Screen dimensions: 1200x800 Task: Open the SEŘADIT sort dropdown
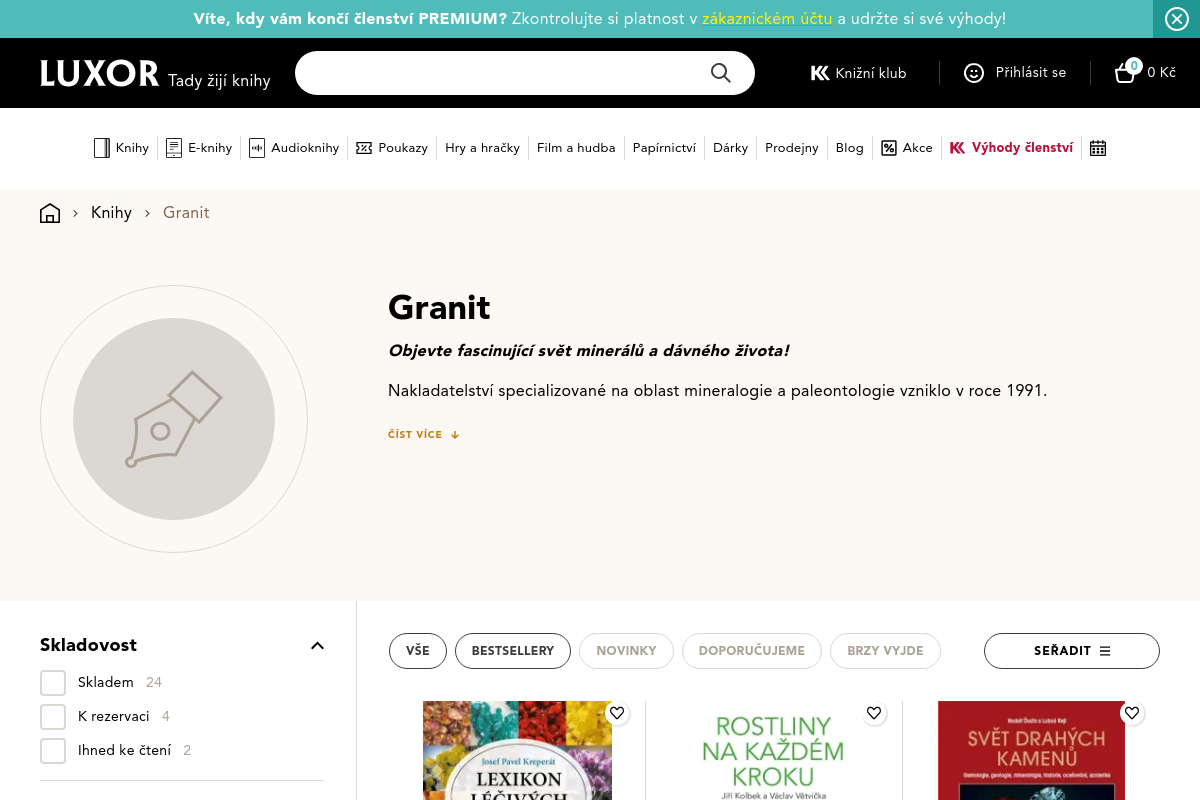click(x=1072, y=651)
